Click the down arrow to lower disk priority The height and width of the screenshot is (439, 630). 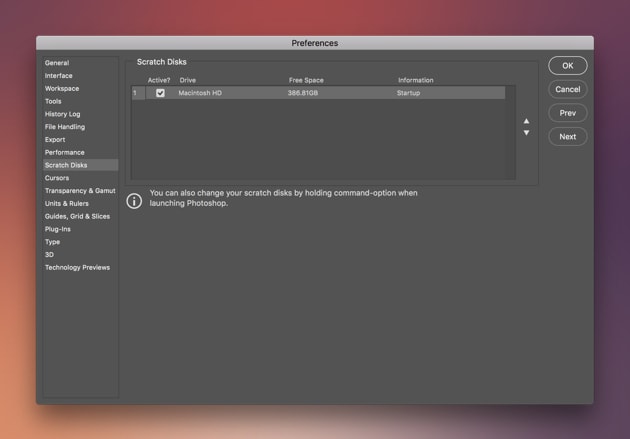(x=527, y=133)
